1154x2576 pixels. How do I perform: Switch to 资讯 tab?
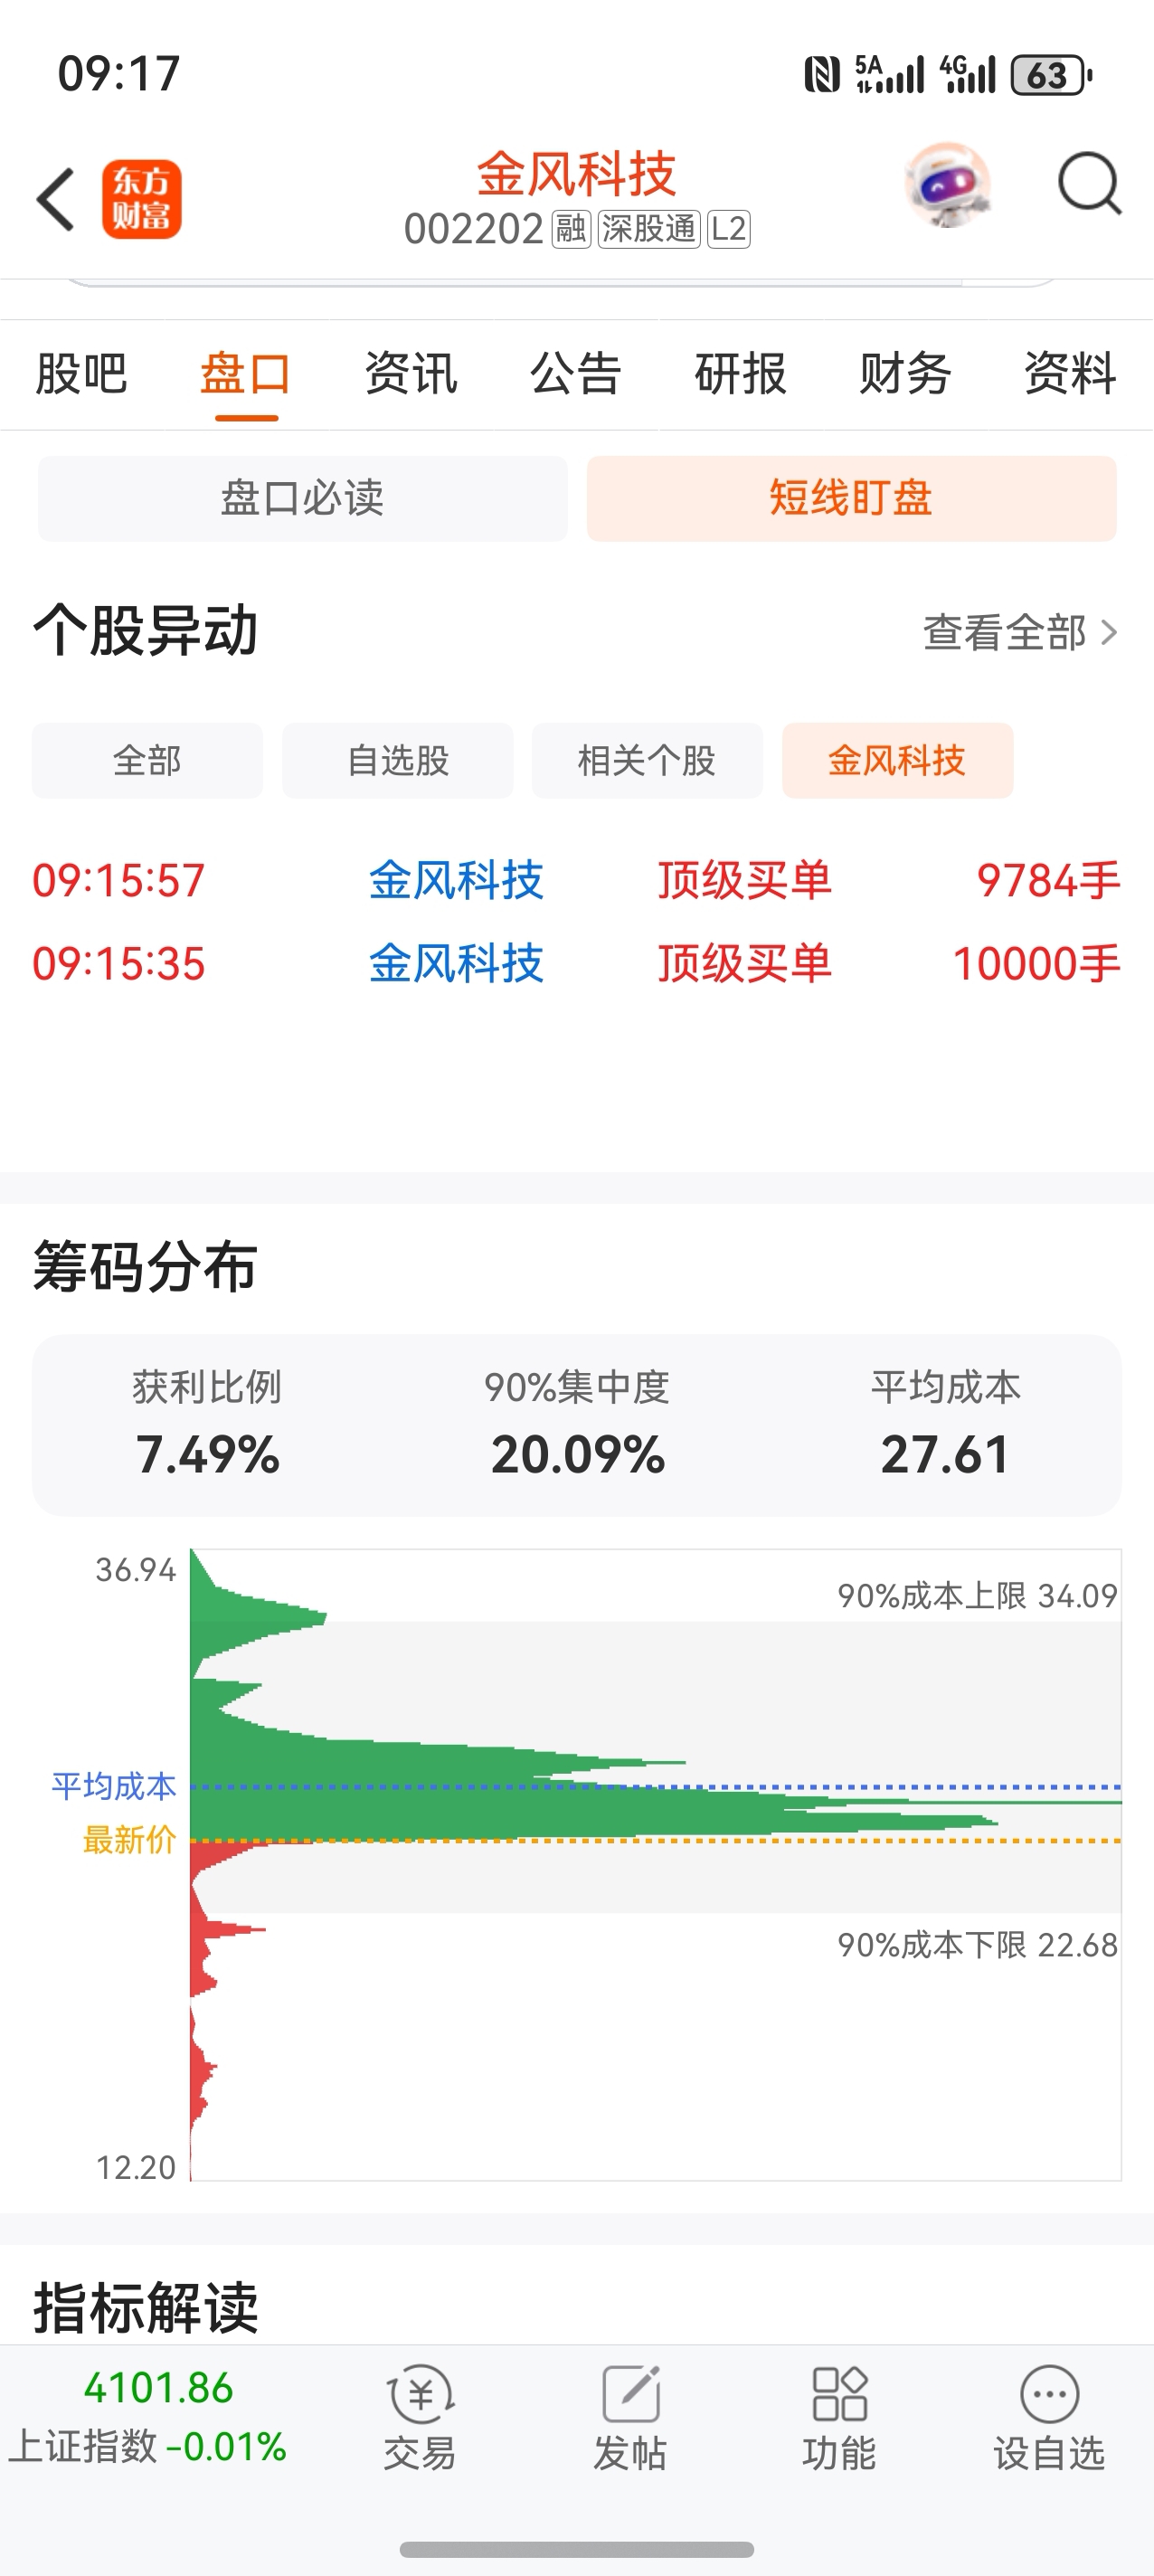411,374
